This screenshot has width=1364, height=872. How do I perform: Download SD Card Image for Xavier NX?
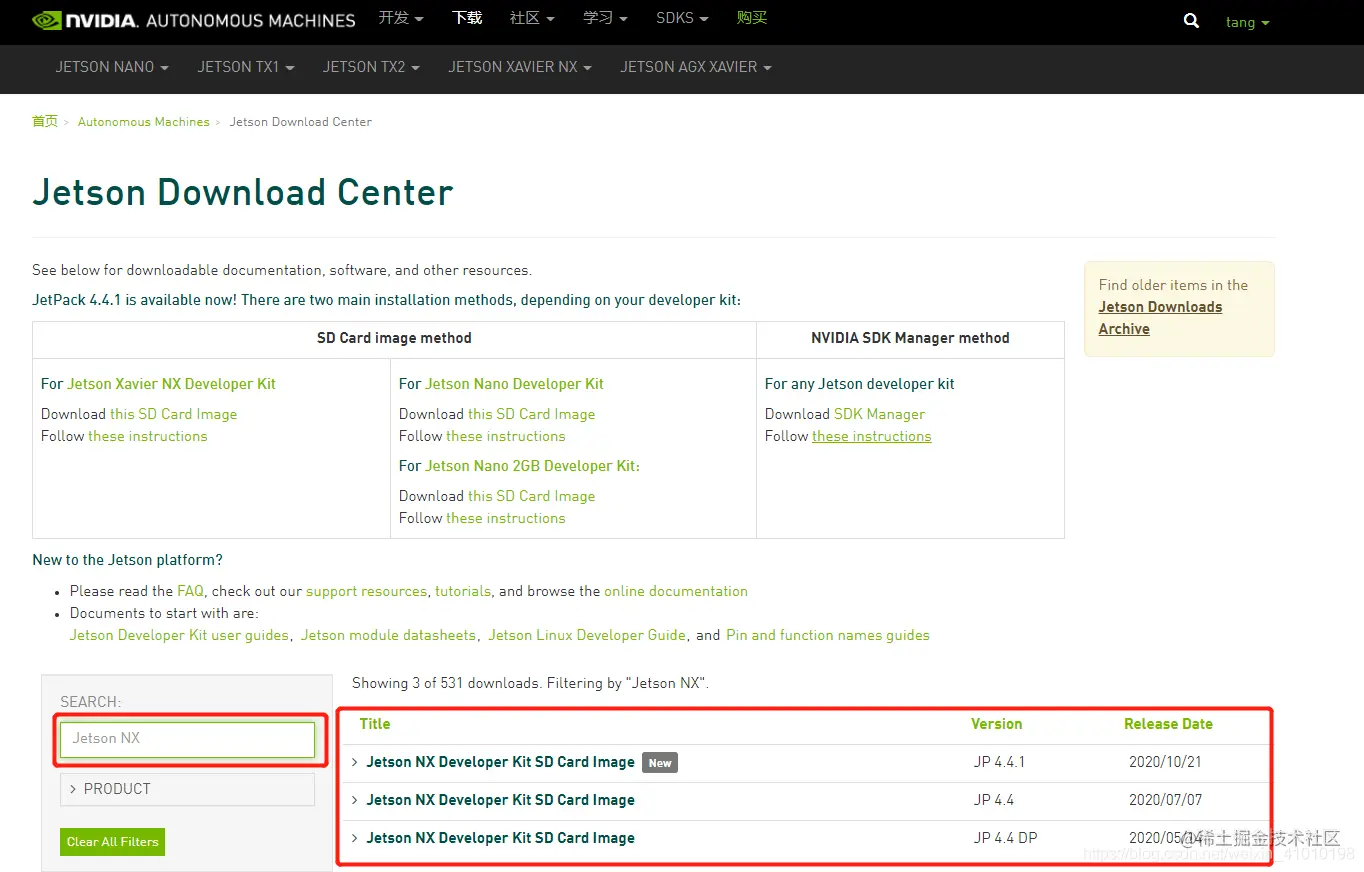pos(173,414)
